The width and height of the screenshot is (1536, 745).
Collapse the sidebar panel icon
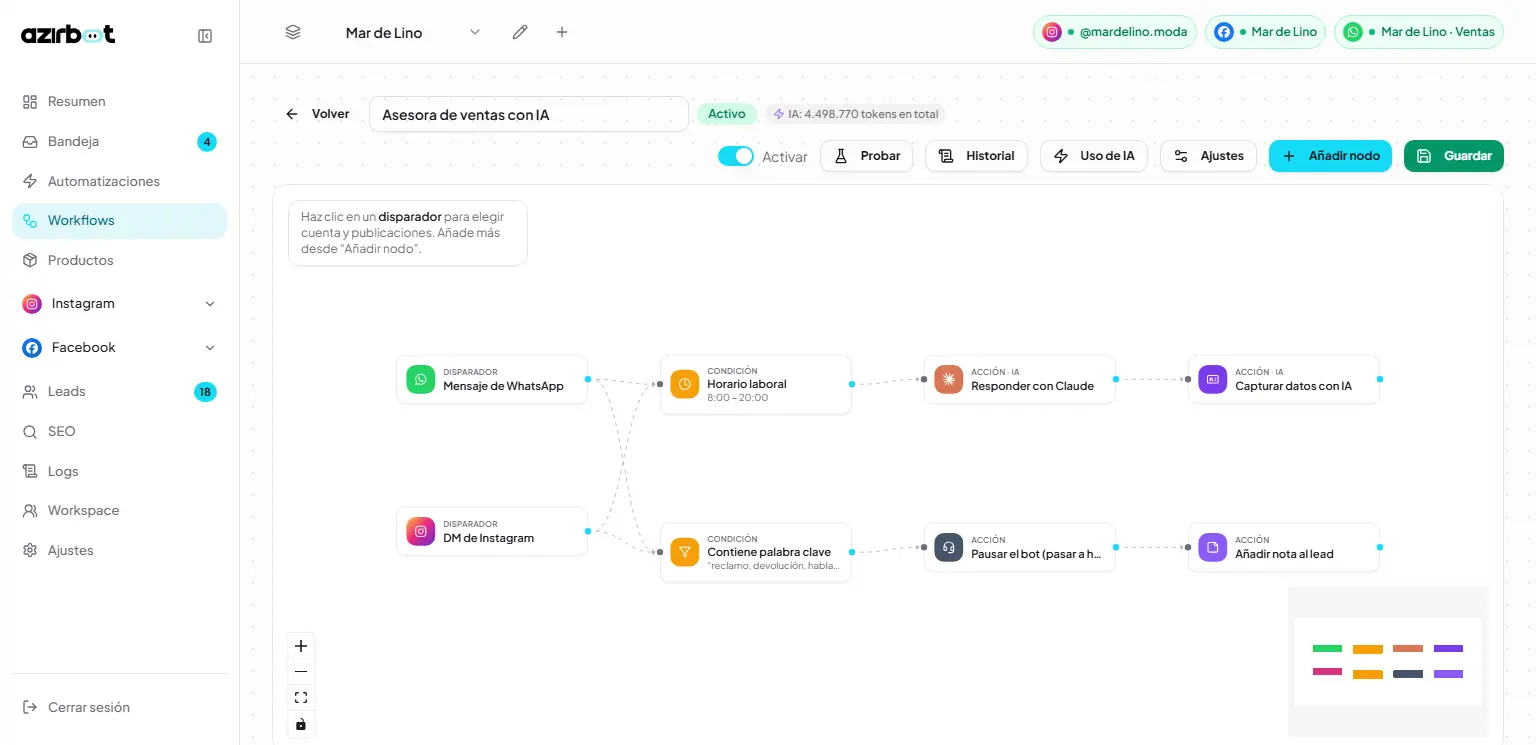click(205, 36)
